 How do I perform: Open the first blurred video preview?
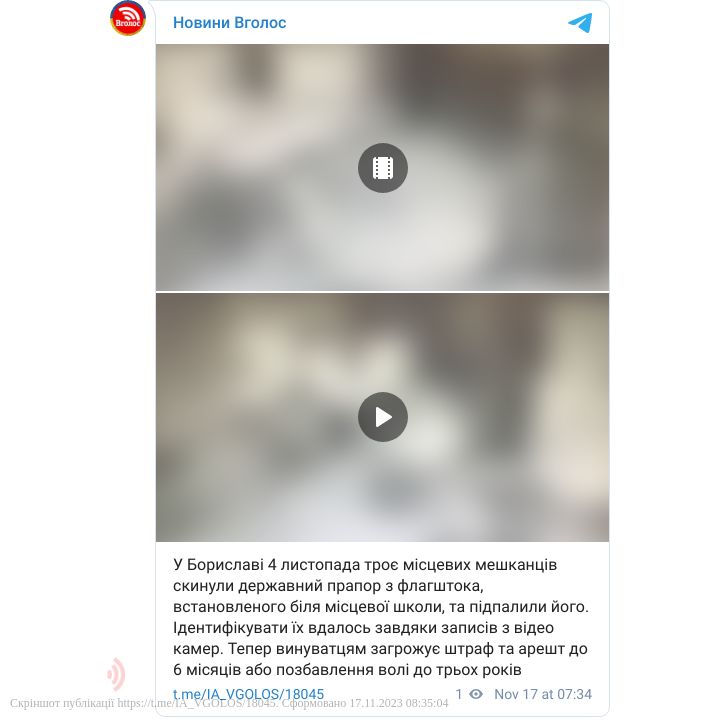coord(383,168)
